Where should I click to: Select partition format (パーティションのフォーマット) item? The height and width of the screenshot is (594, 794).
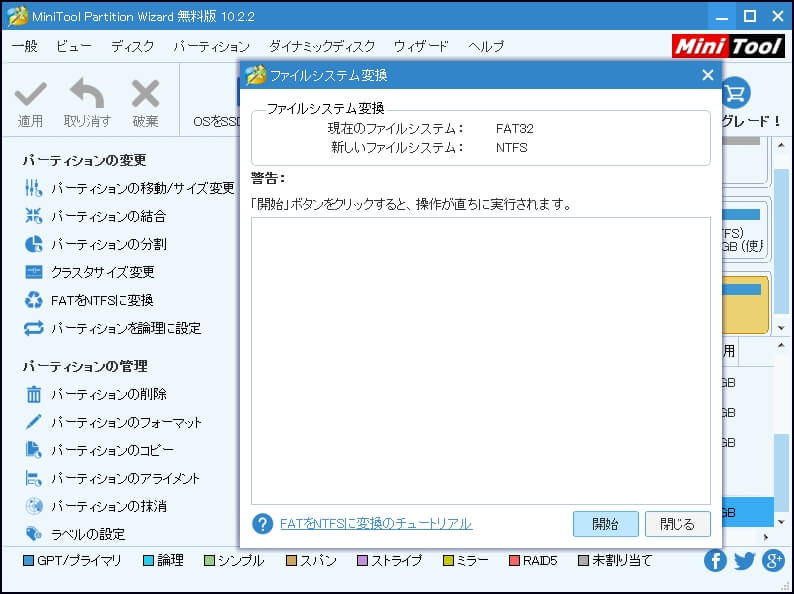126,422
